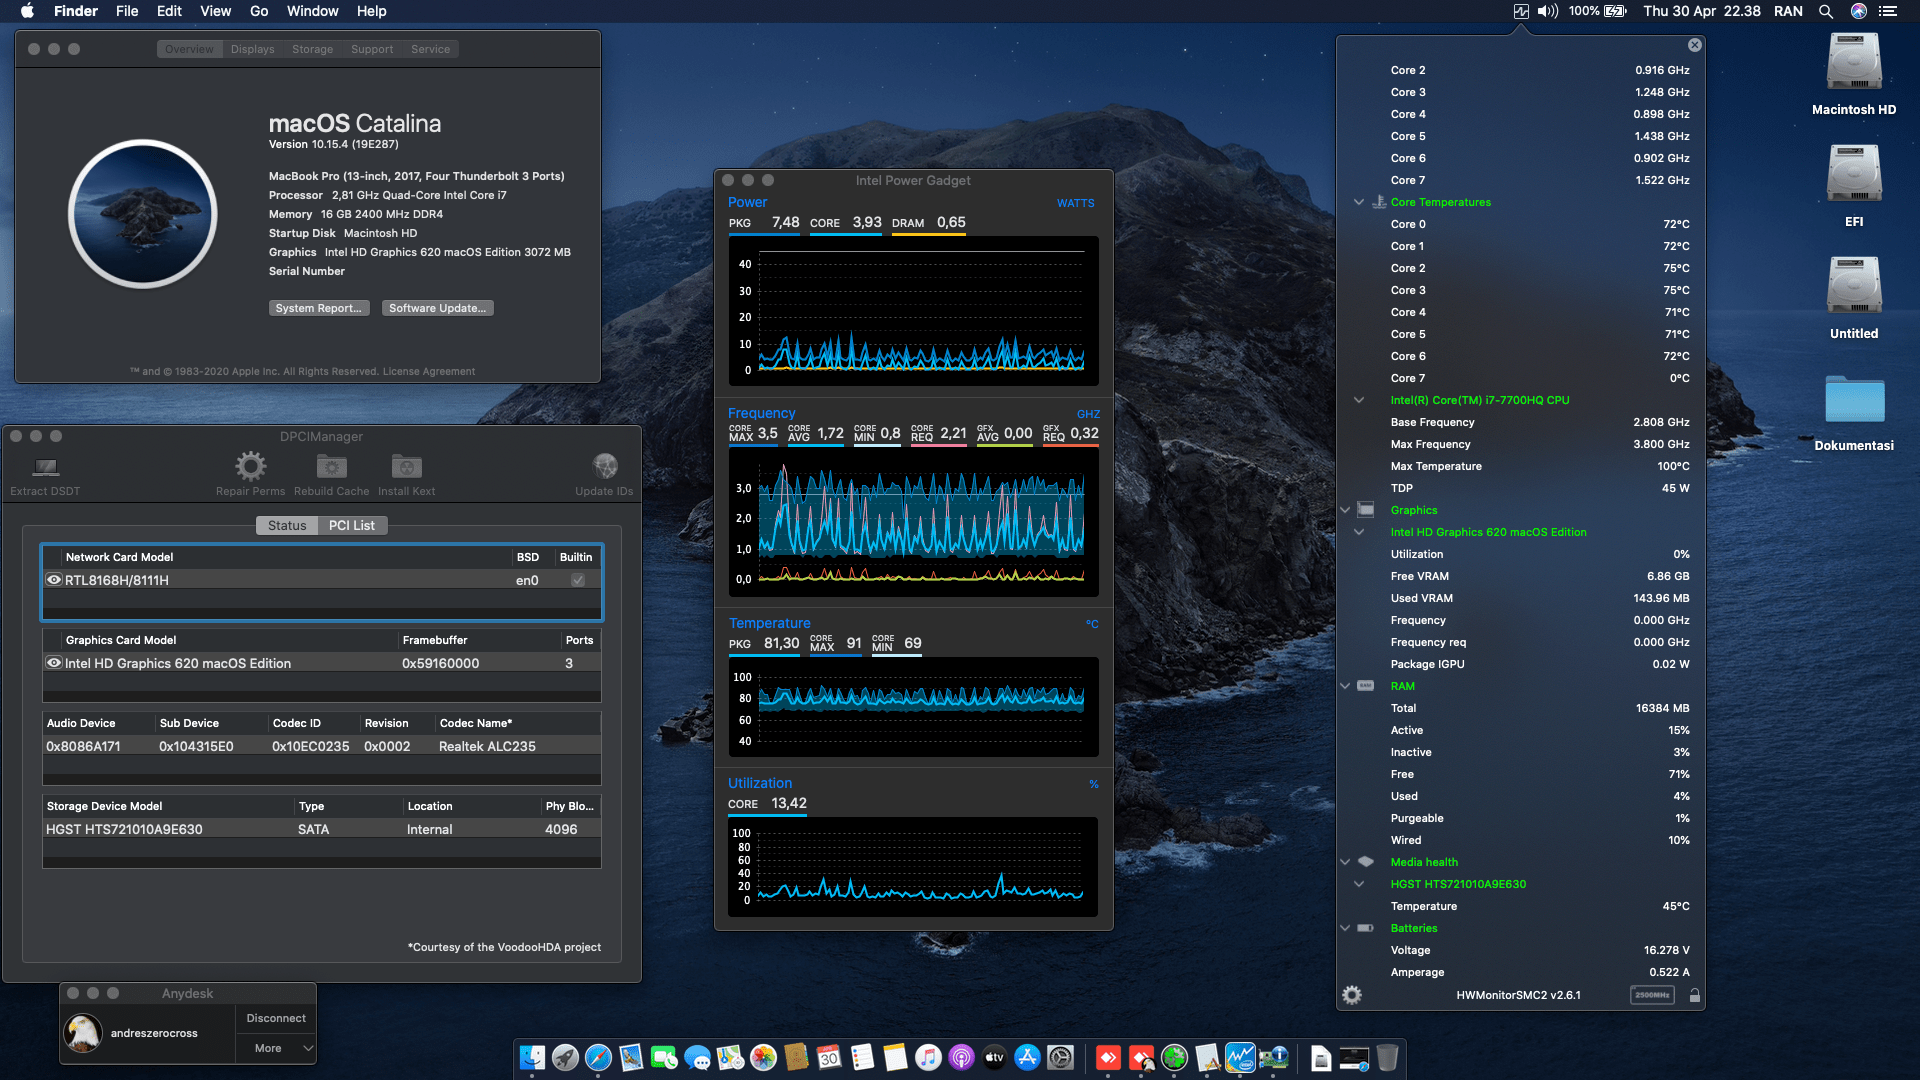Toggle eye icon for RTL8168H/8111H row
The image size is (1920, 1080).
[54, 580]
